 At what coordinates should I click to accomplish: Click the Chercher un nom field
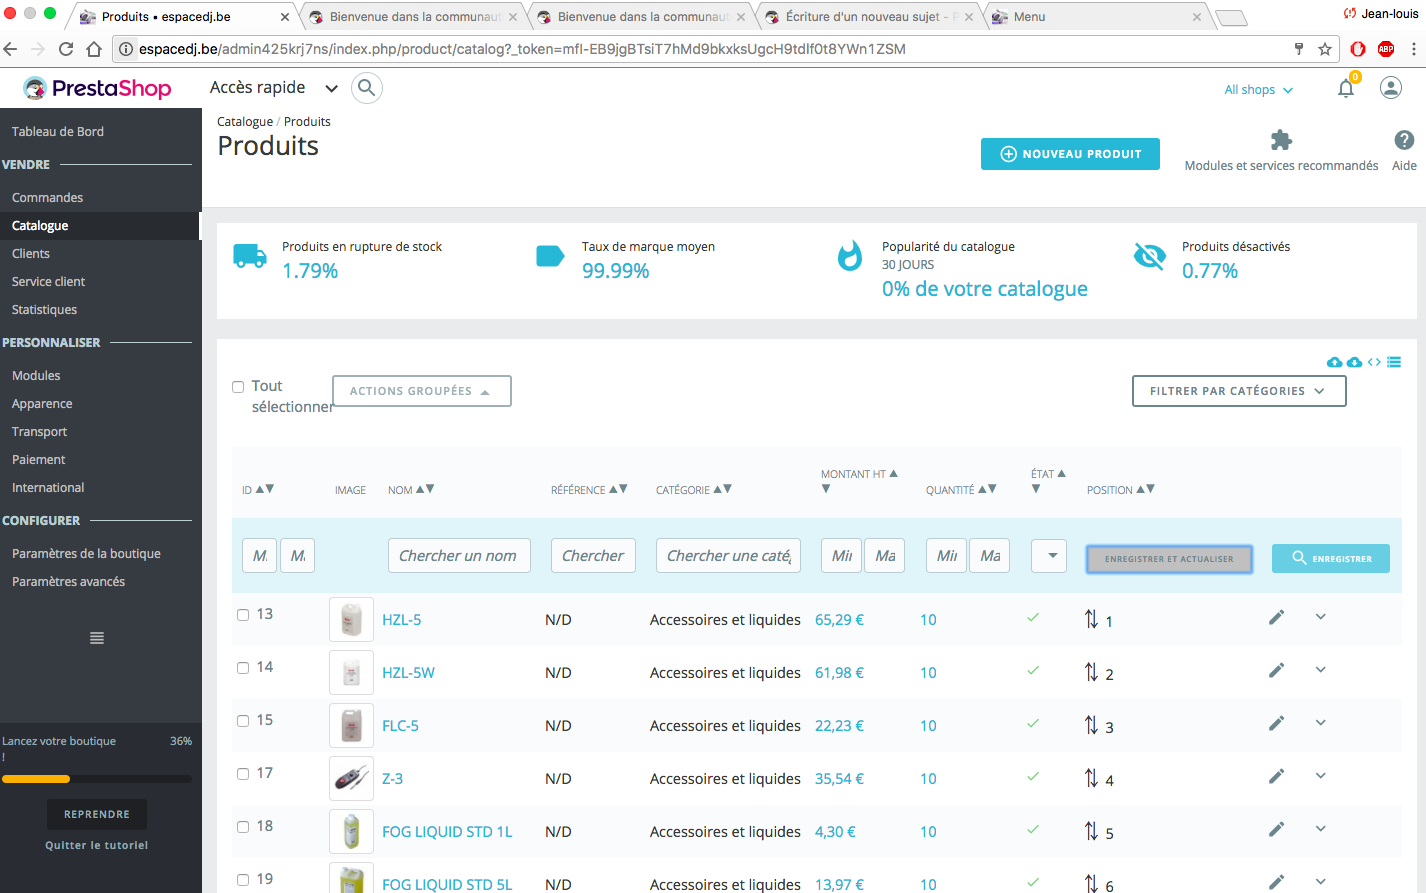pyautogui.click(x=459, y=556)
